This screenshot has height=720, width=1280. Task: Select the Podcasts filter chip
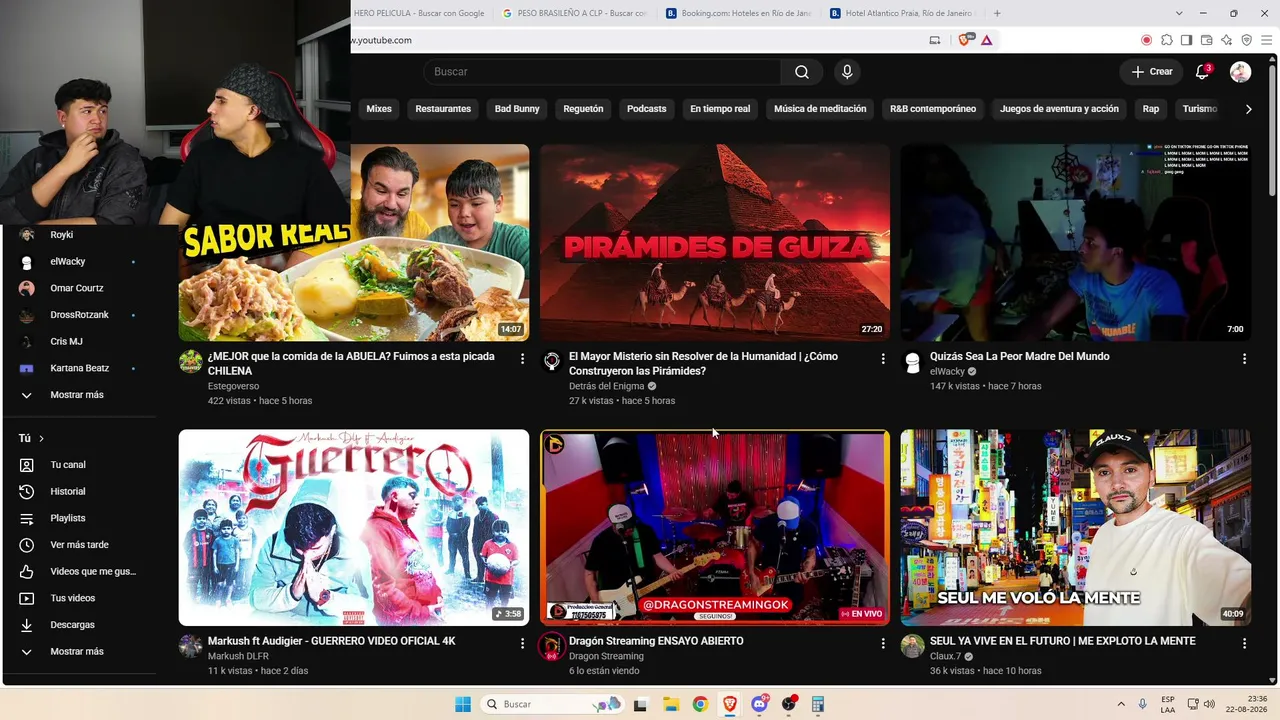(646, 109)
